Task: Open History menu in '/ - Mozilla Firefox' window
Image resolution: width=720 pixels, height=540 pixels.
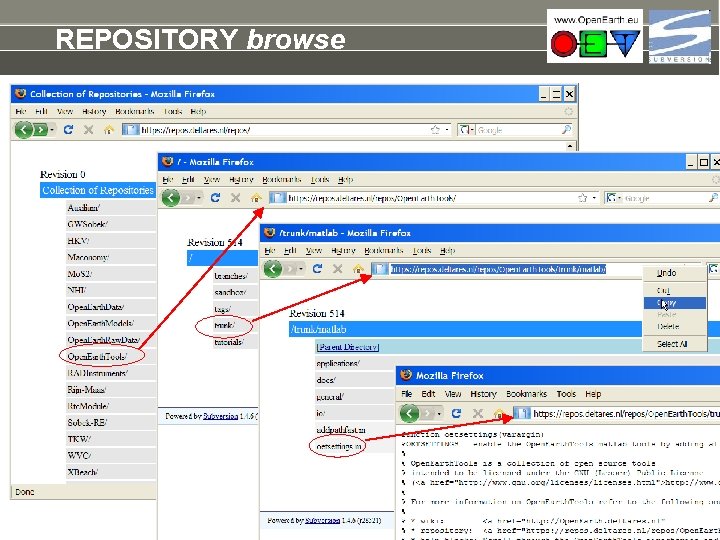Action: (x=241, y=179)
